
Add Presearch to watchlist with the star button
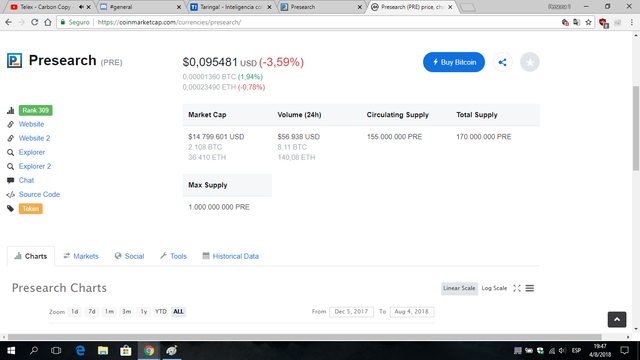(x=530, y=62)
